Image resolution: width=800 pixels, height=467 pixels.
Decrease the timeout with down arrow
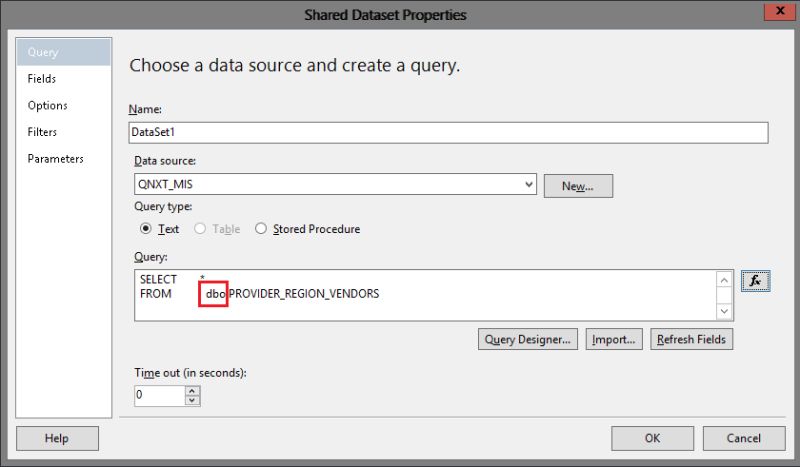point(192,401)
